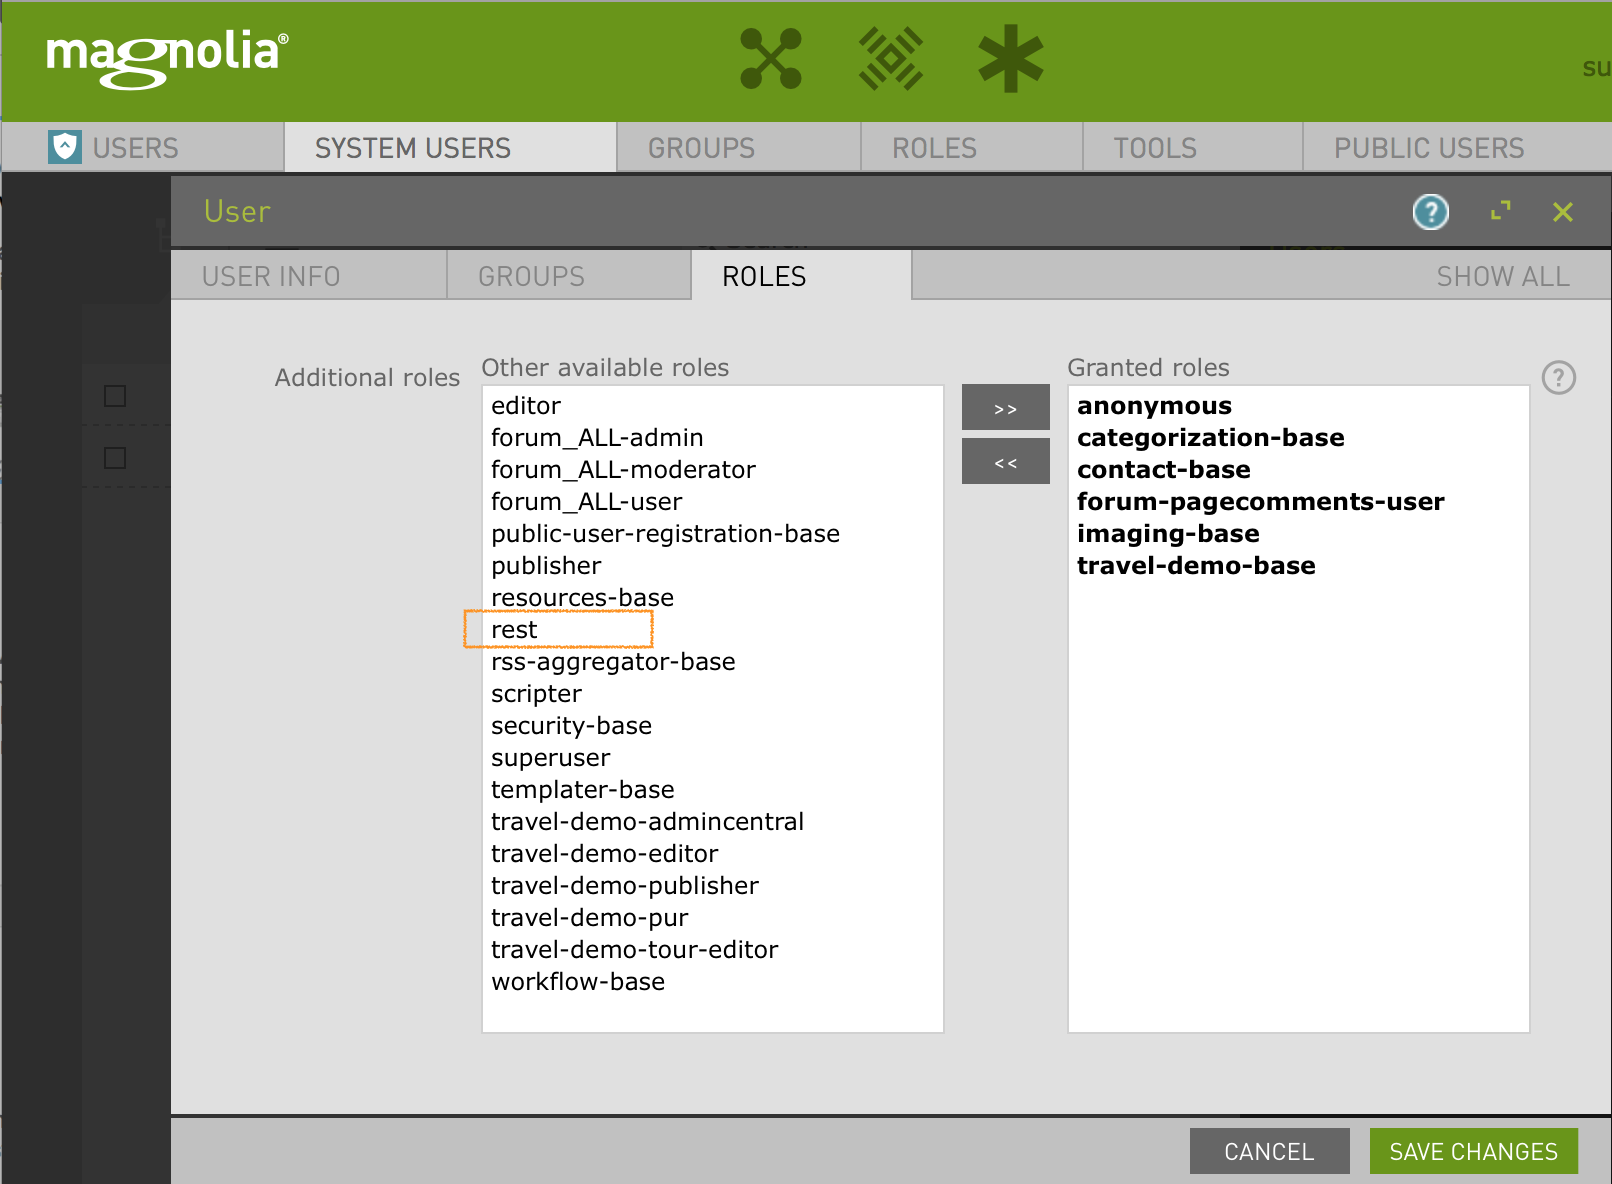1612x1184 pixels.
Task: Select travel-demo-base in Granted roles
Action: (x=1196, y=566)
